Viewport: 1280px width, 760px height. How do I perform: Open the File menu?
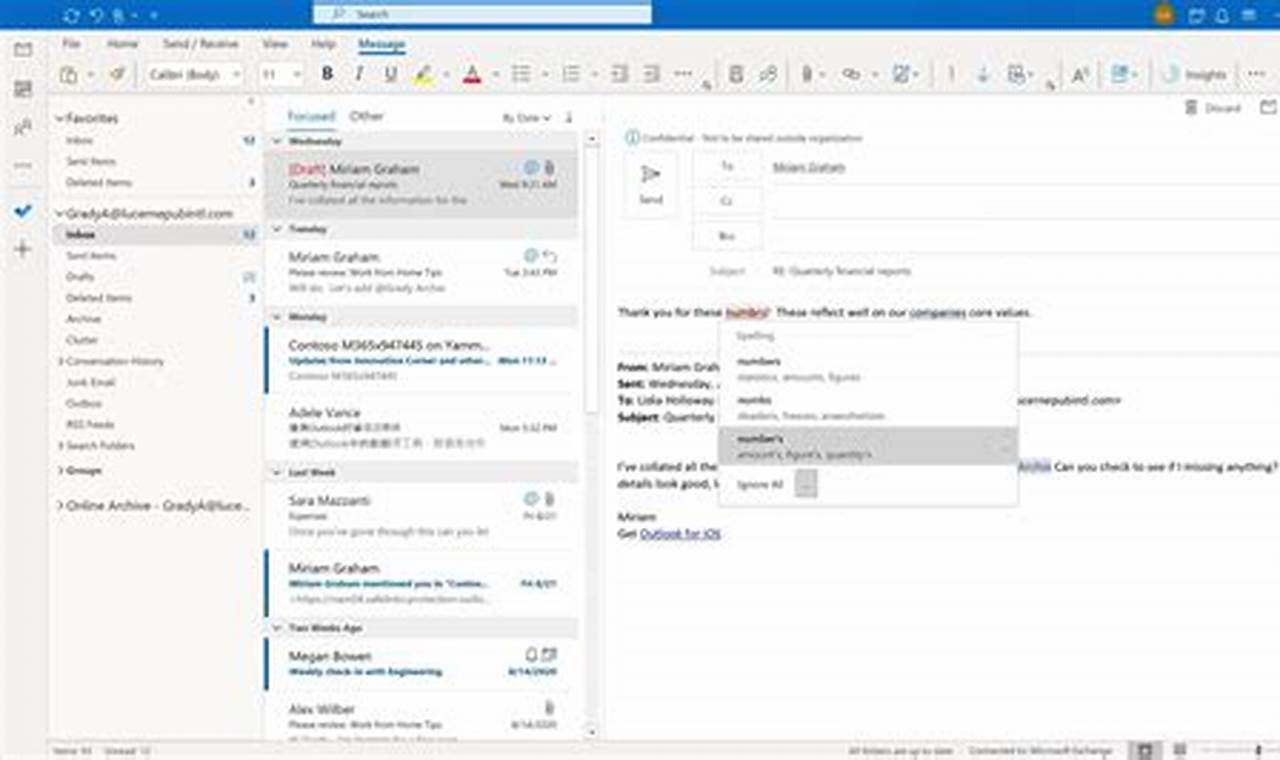click(71, 44)
